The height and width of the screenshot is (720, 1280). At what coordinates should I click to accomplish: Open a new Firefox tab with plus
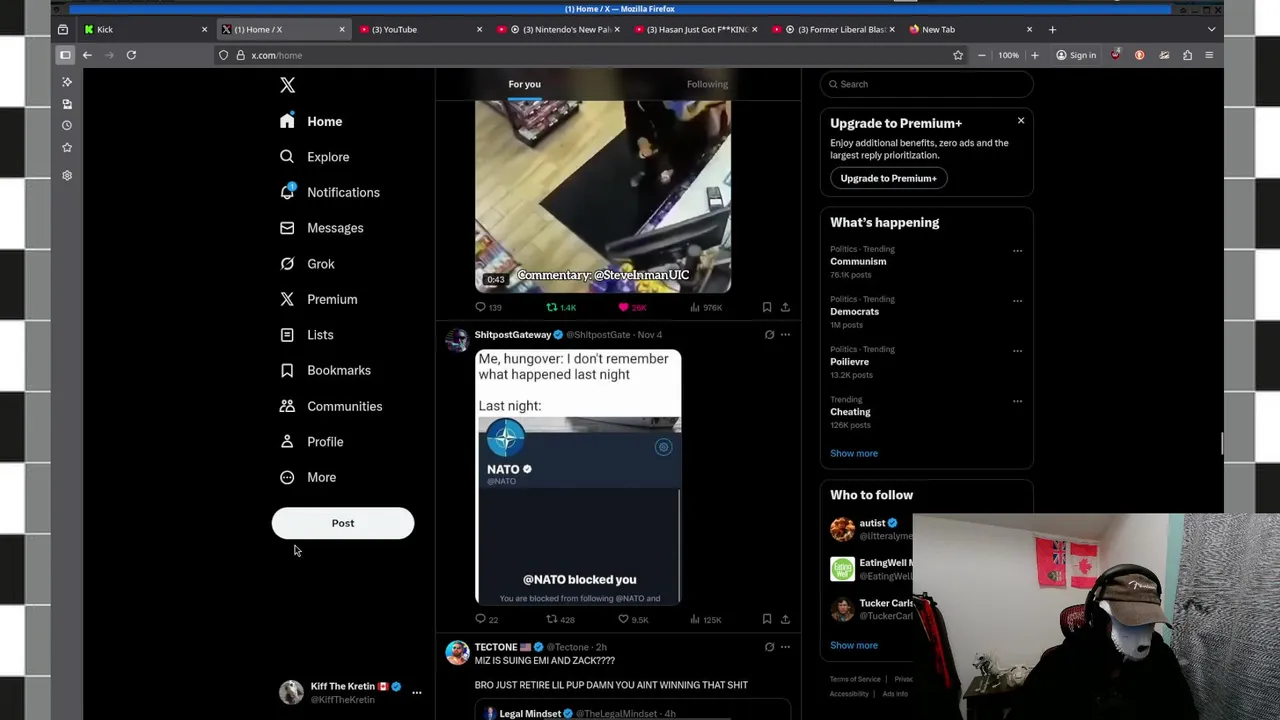pyautogui.click(x=1052, y=29)
